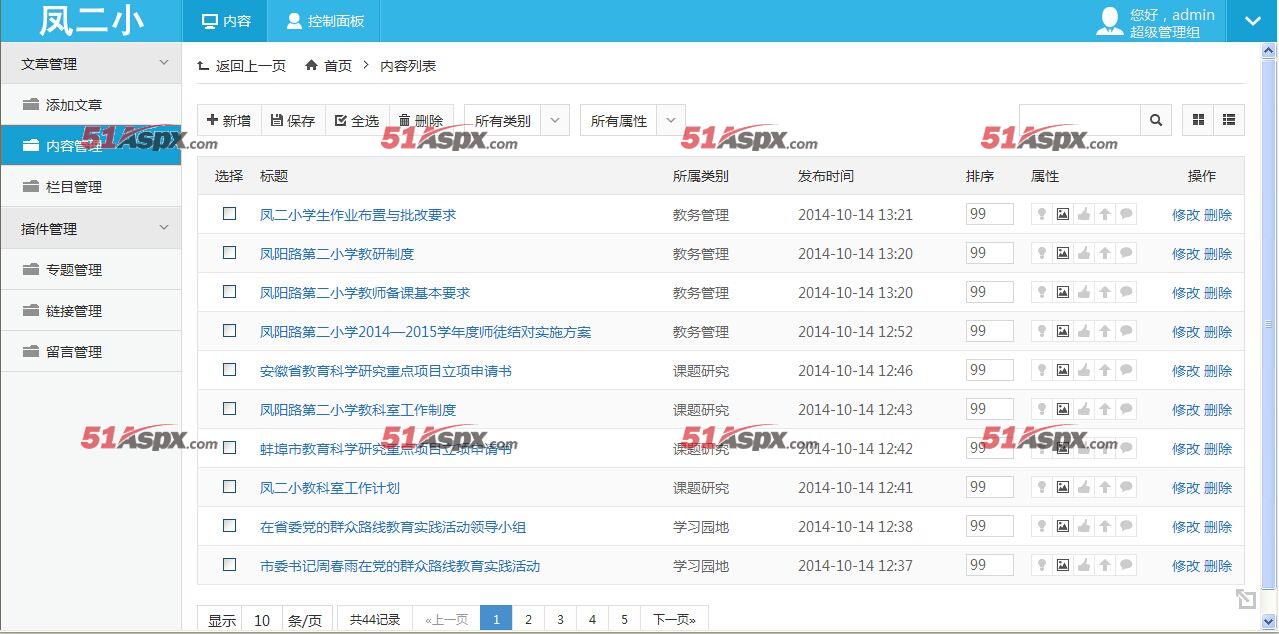Check the box for 市委书记周春雨在党的群众路线教育实践活动

(x=229, y=564)
